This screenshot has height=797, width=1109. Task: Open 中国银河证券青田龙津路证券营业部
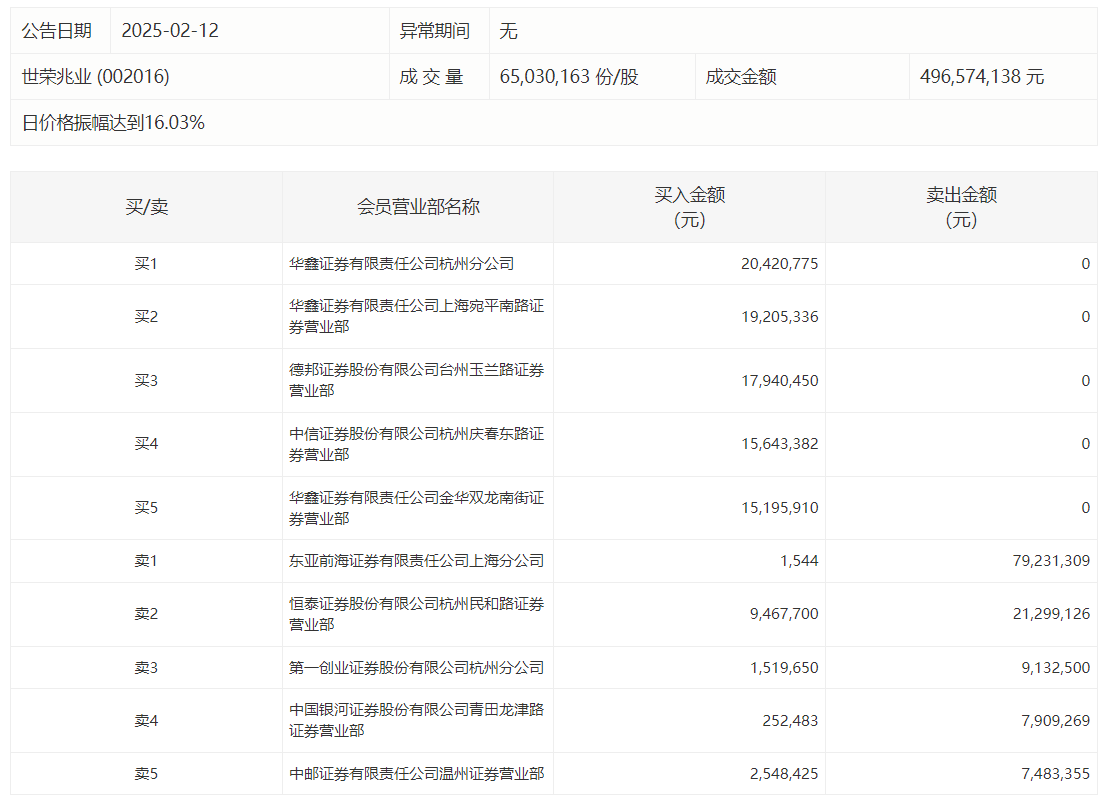tap(416, 720)
